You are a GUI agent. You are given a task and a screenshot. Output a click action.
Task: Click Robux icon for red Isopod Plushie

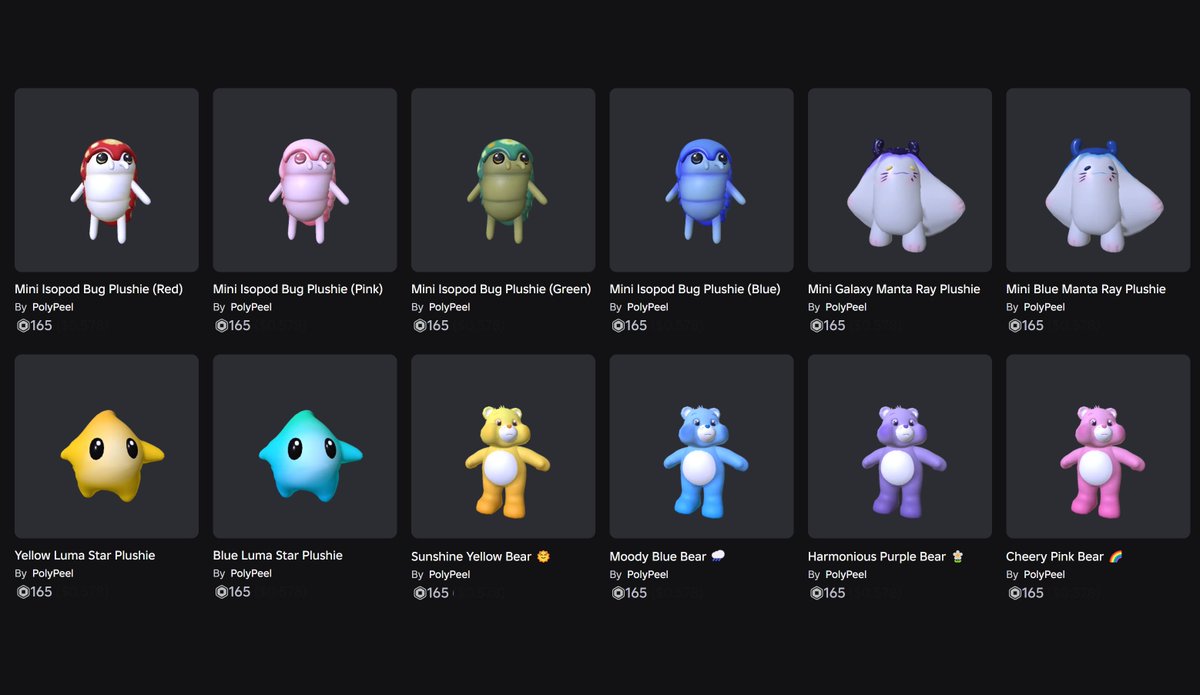tap(22, 325)
